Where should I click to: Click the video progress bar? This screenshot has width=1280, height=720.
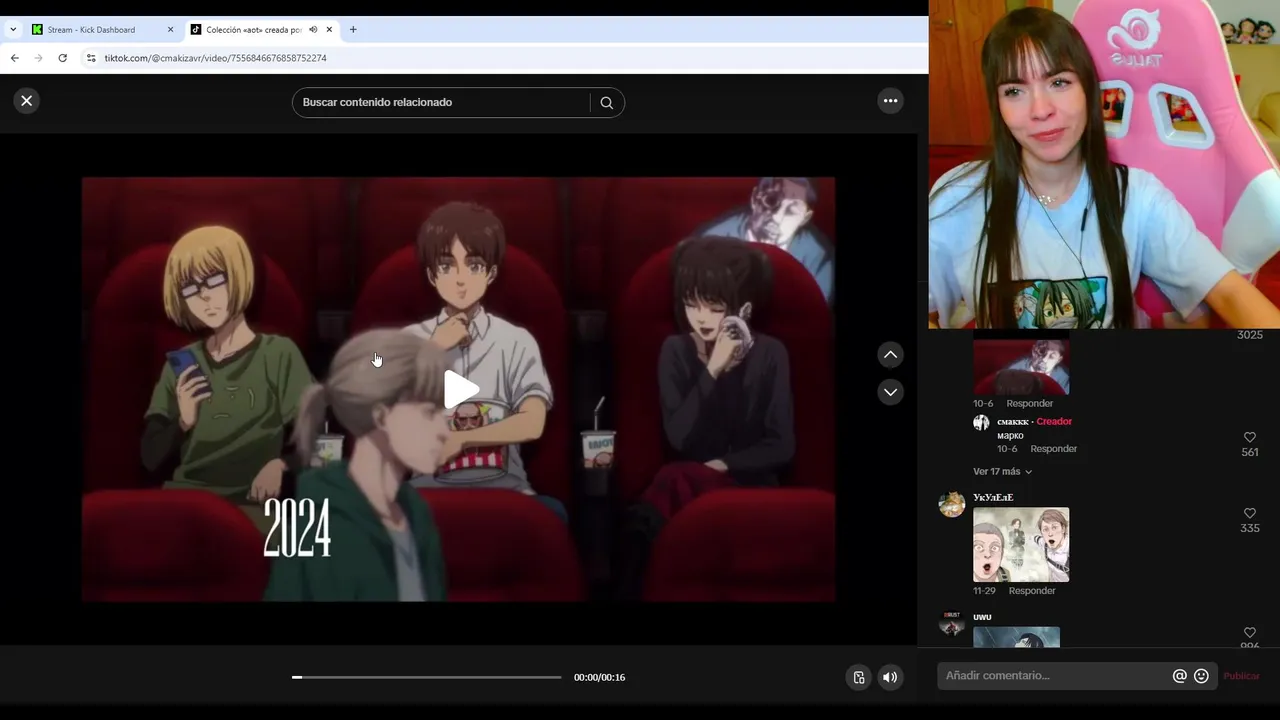[427, 677]
